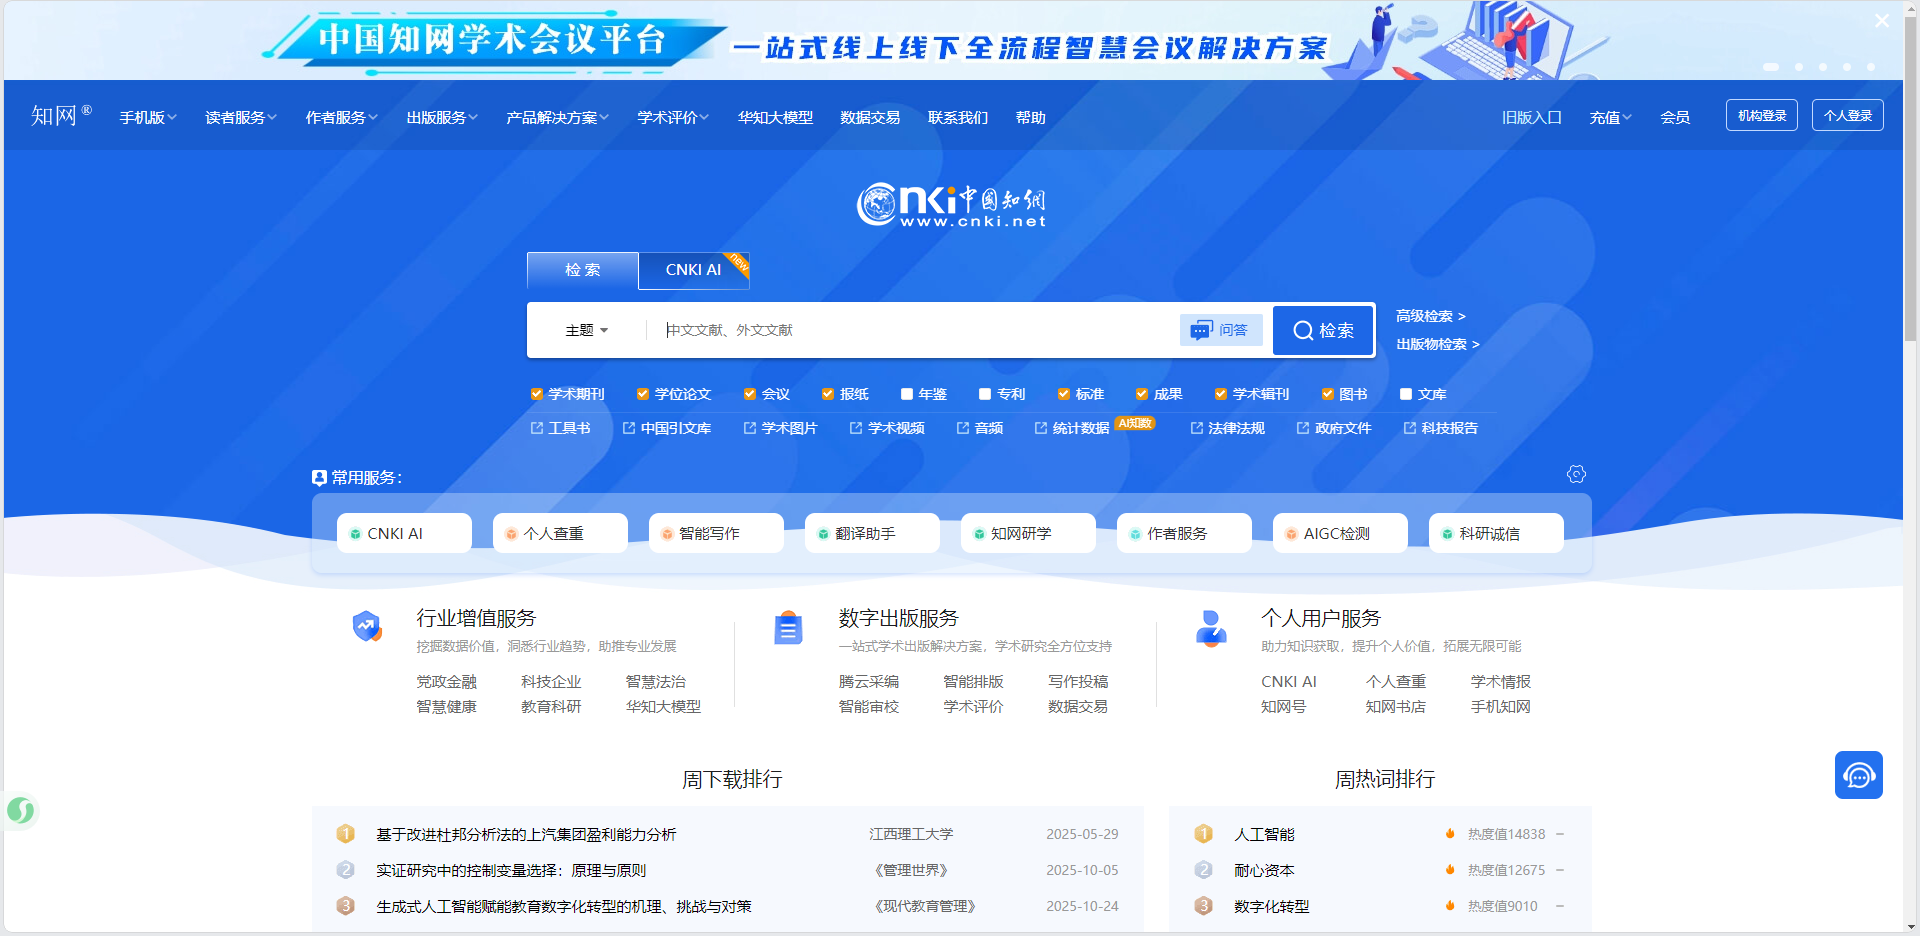This screenshot has width=1920, height=936.
Task: Expand the 读者服务 navigation menu
Action: point(240,117)
